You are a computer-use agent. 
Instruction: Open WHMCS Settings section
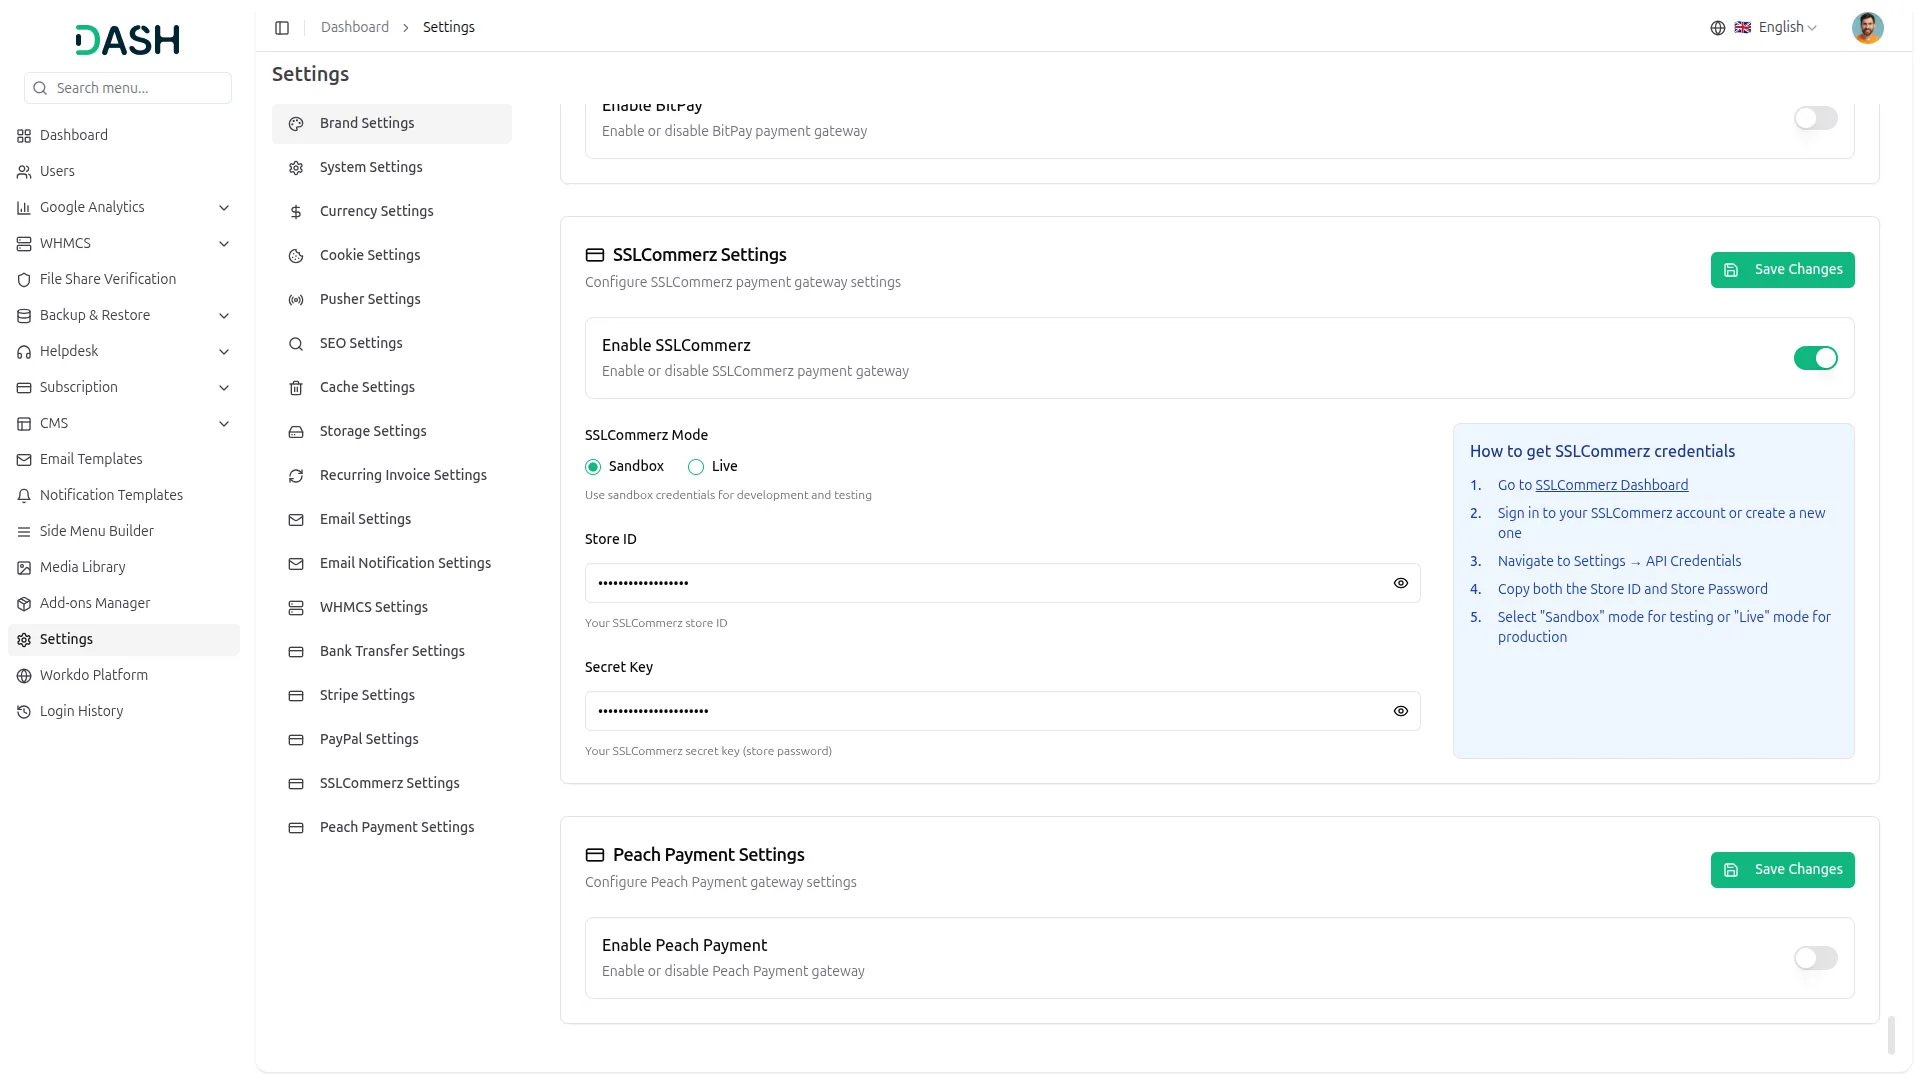392,608
